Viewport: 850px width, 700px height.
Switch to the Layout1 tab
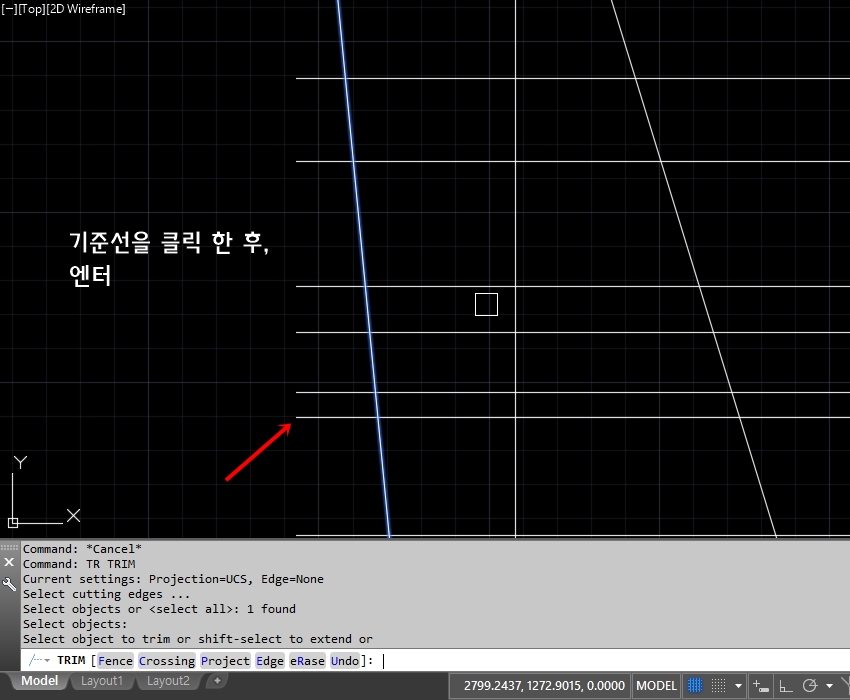pyautogui.click(x=102, y=680)
